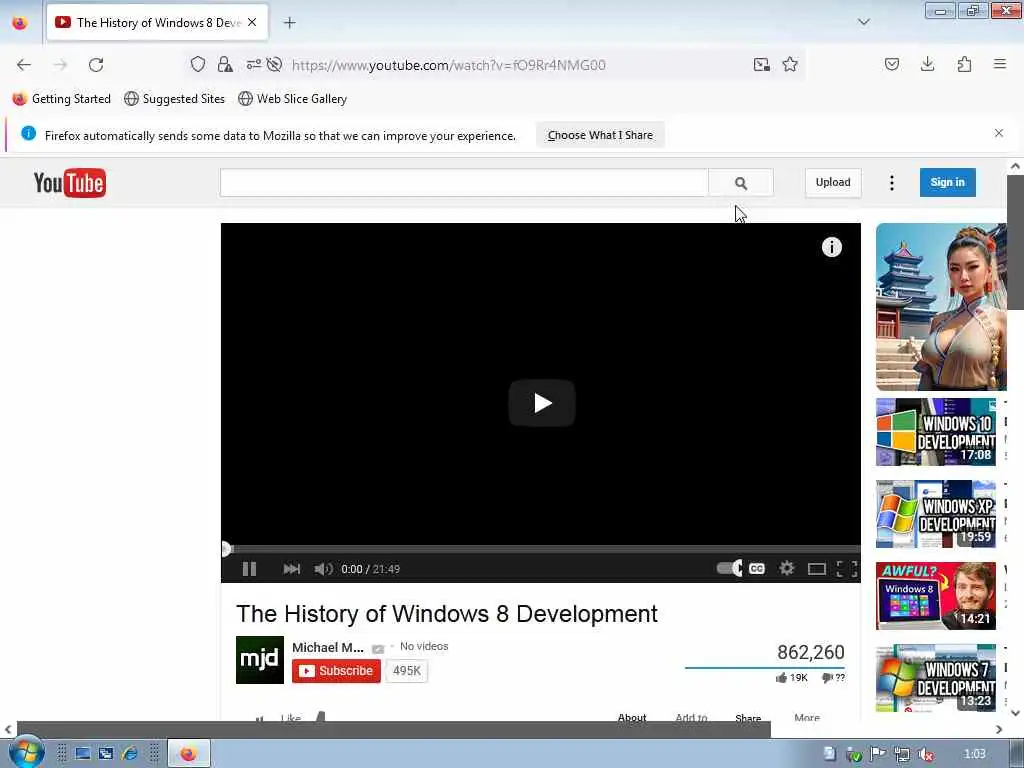Click the 19K thumbs up

[x=792, y=678]
